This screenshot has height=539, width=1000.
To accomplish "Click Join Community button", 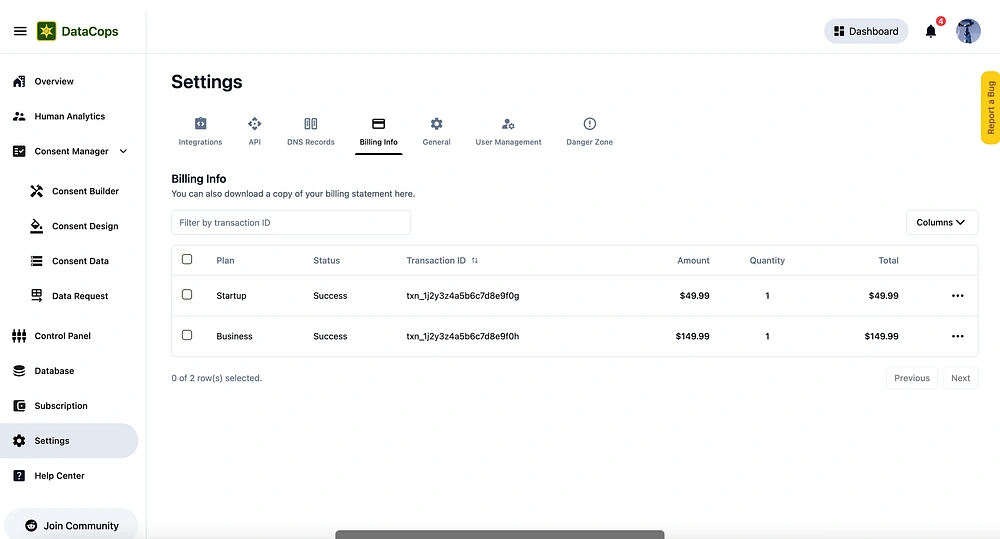I will click(x=71, y=525).
